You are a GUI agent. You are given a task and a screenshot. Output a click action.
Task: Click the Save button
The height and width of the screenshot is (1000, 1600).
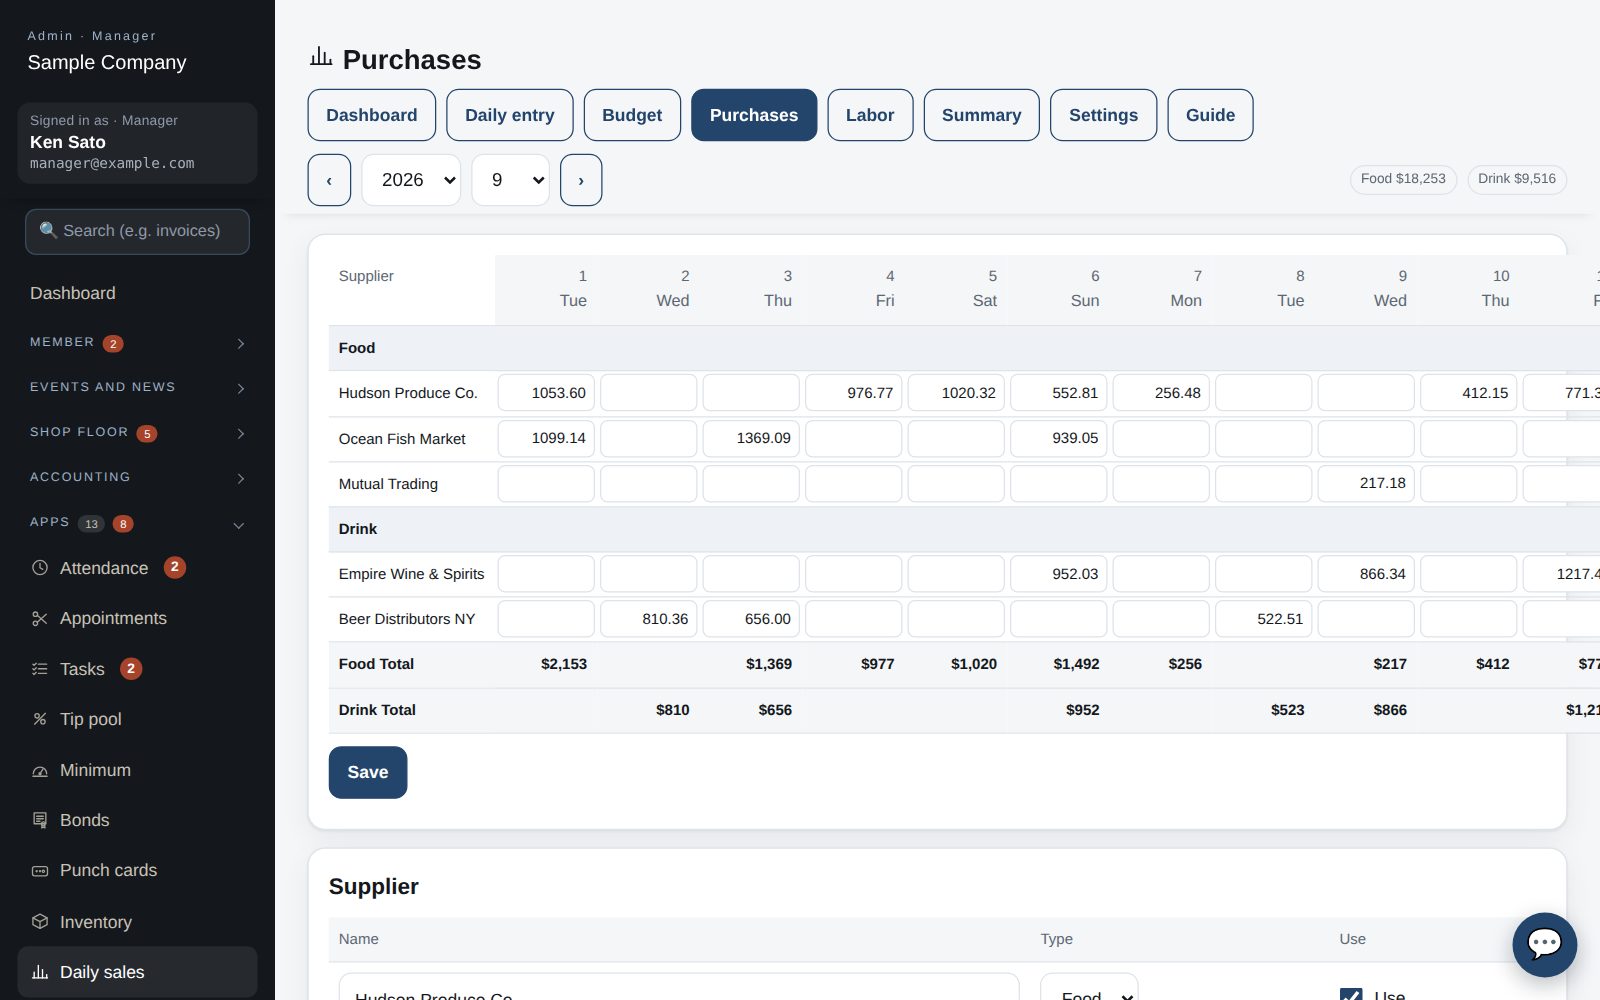[x=368, y=772]
